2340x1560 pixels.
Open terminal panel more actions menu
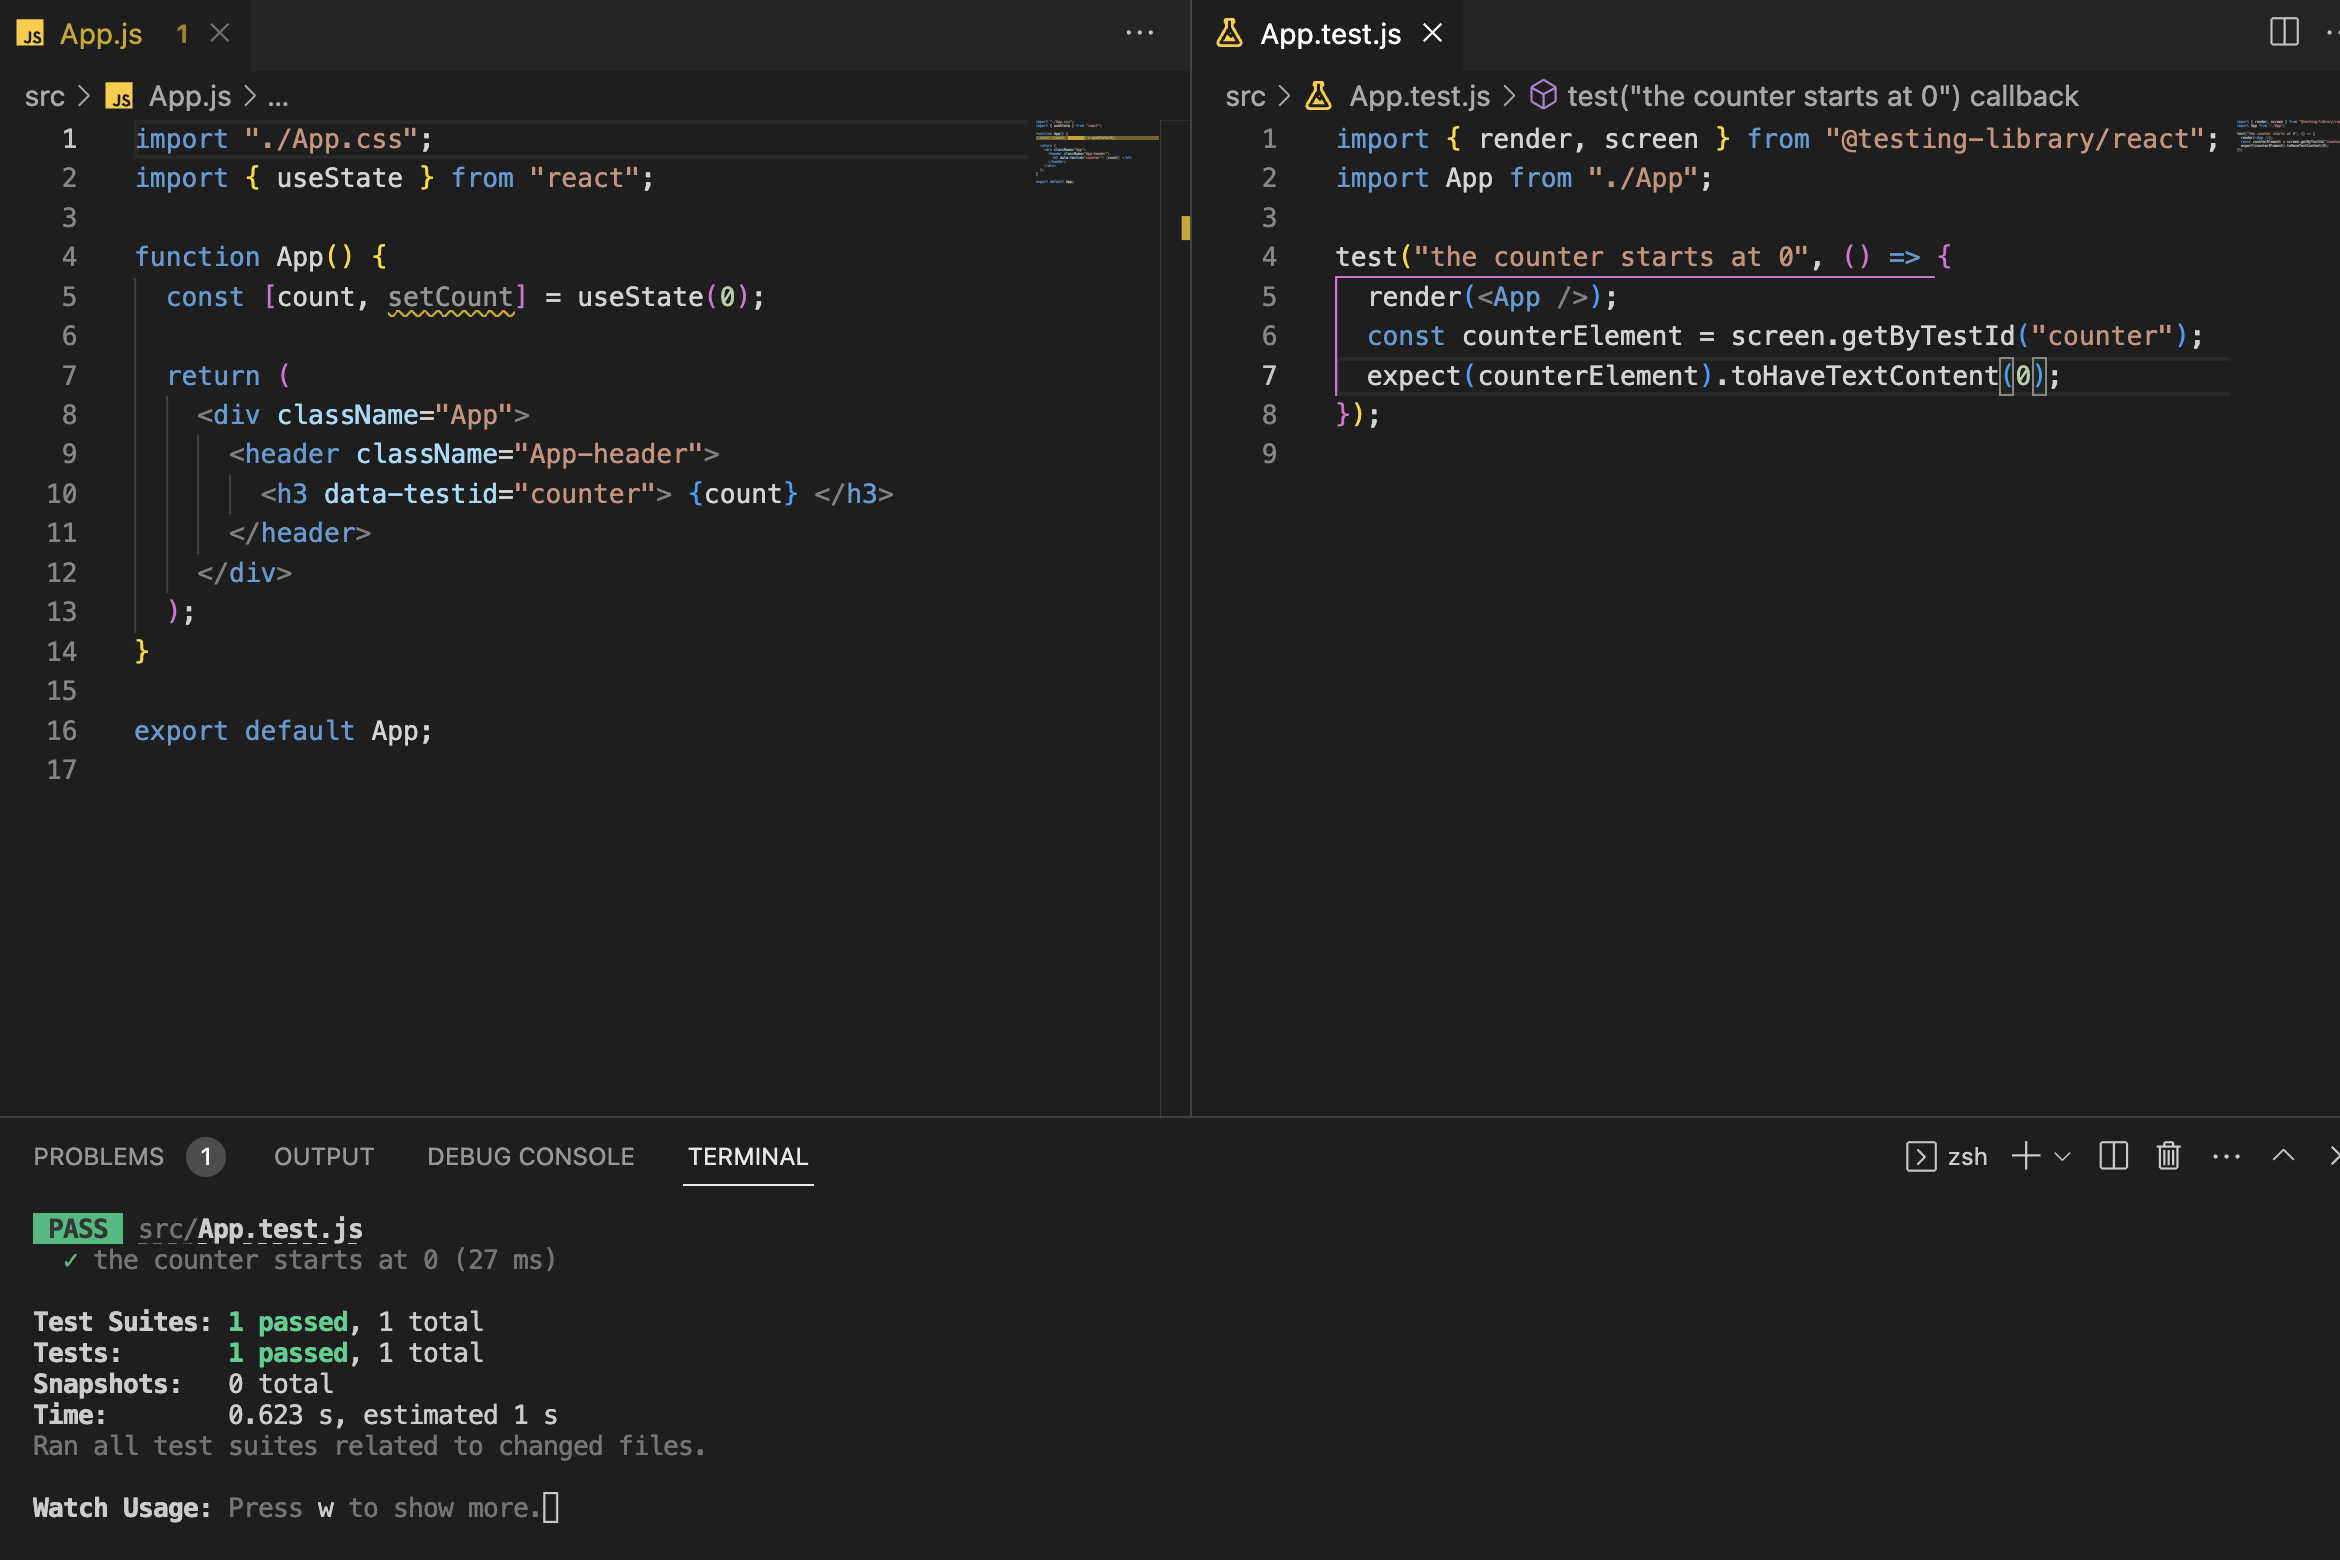pos(2226,1156)
